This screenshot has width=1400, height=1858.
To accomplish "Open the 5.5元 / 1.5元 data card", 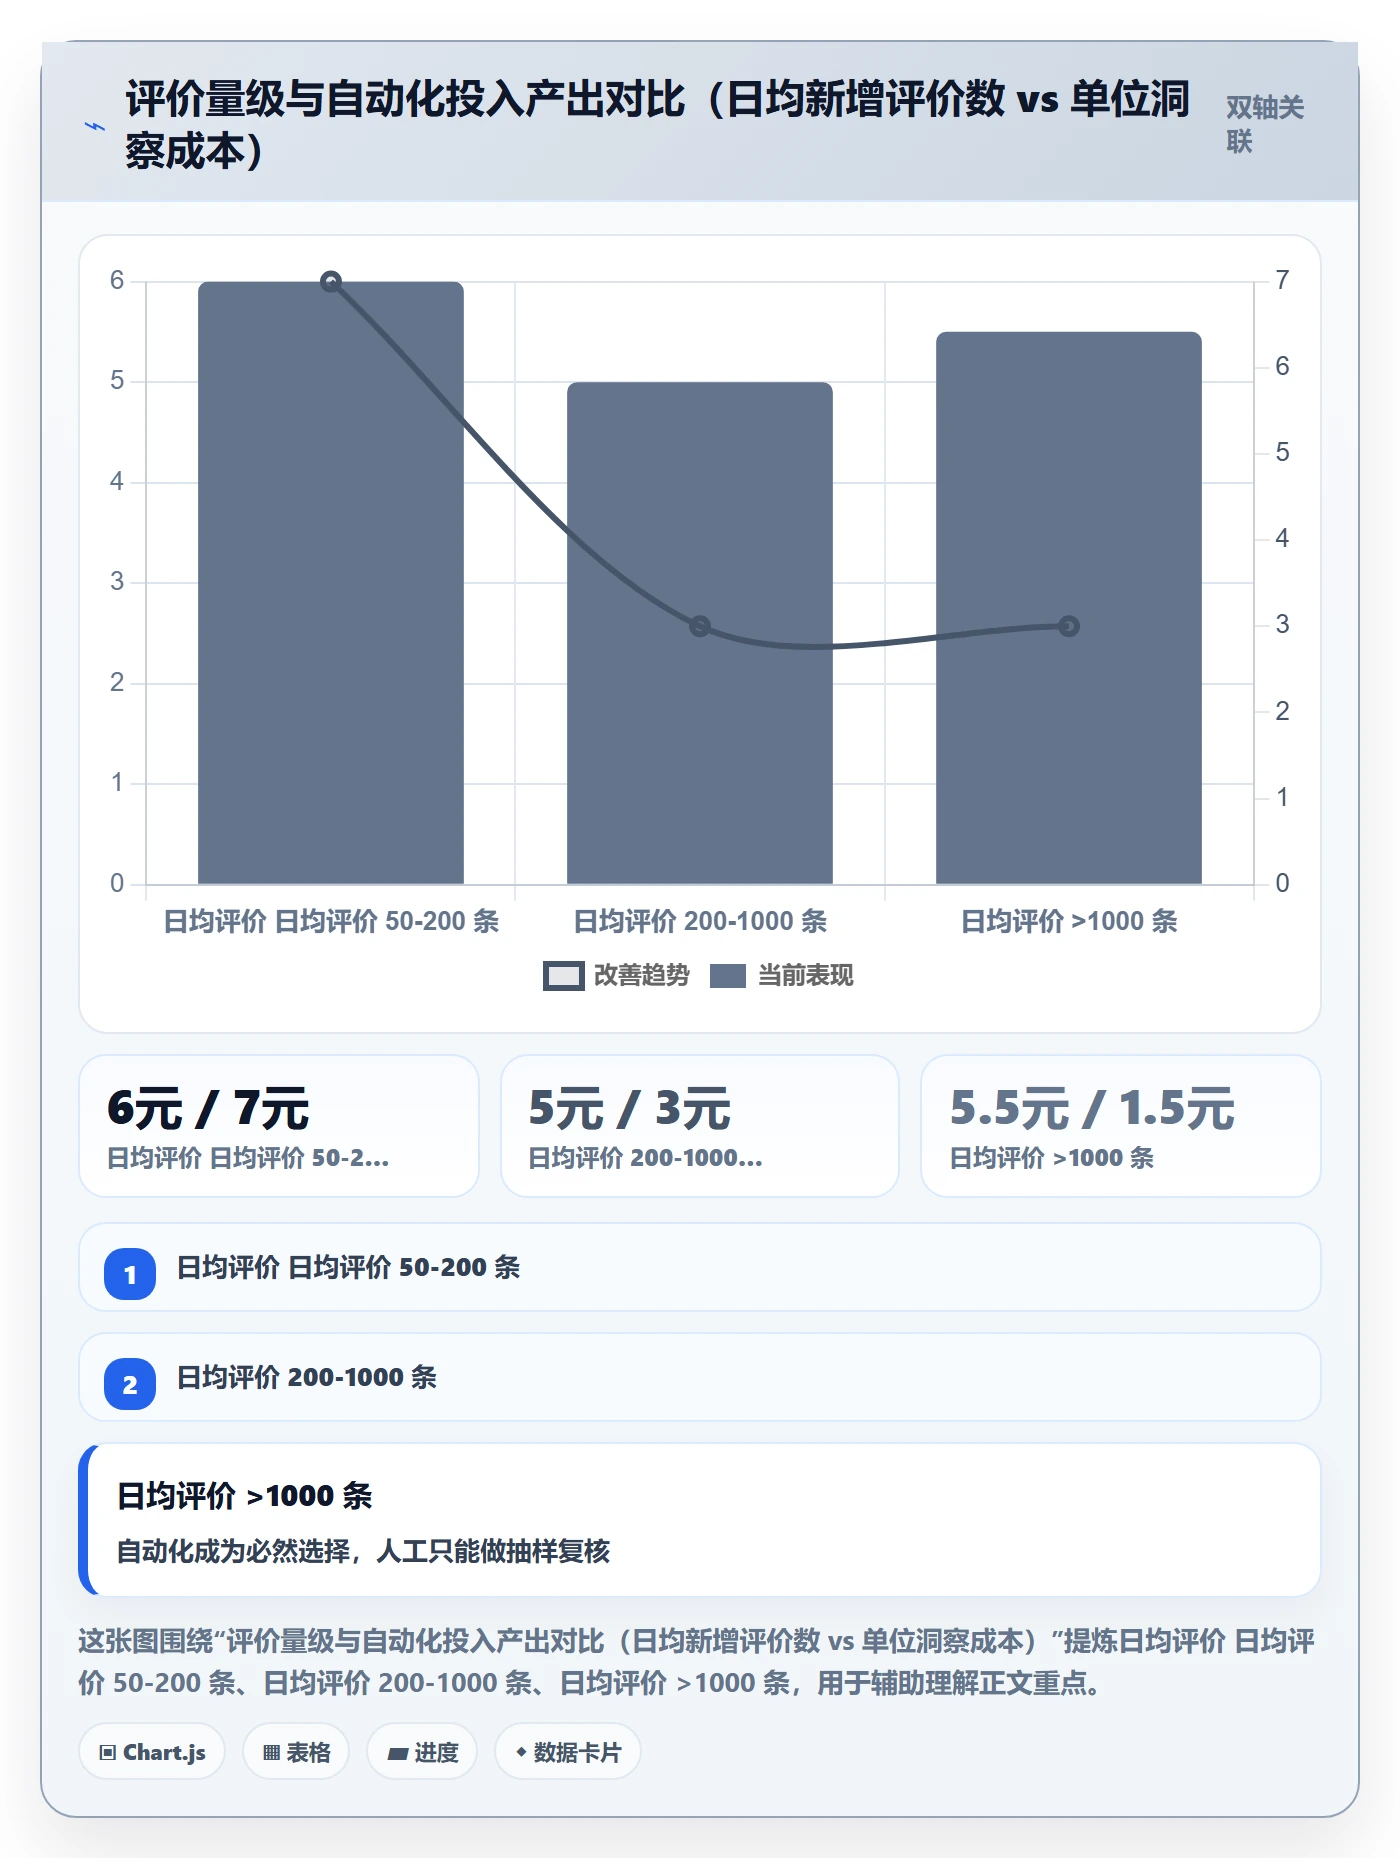I will [x=1121, y=1126].
